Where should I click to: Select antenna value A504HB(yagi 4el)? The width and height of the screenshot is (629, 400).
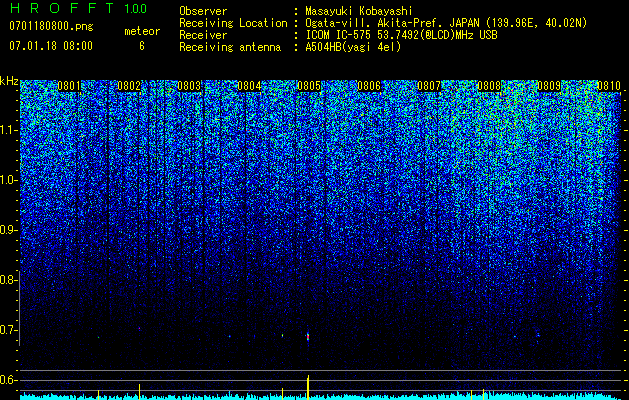click(353, 47)
